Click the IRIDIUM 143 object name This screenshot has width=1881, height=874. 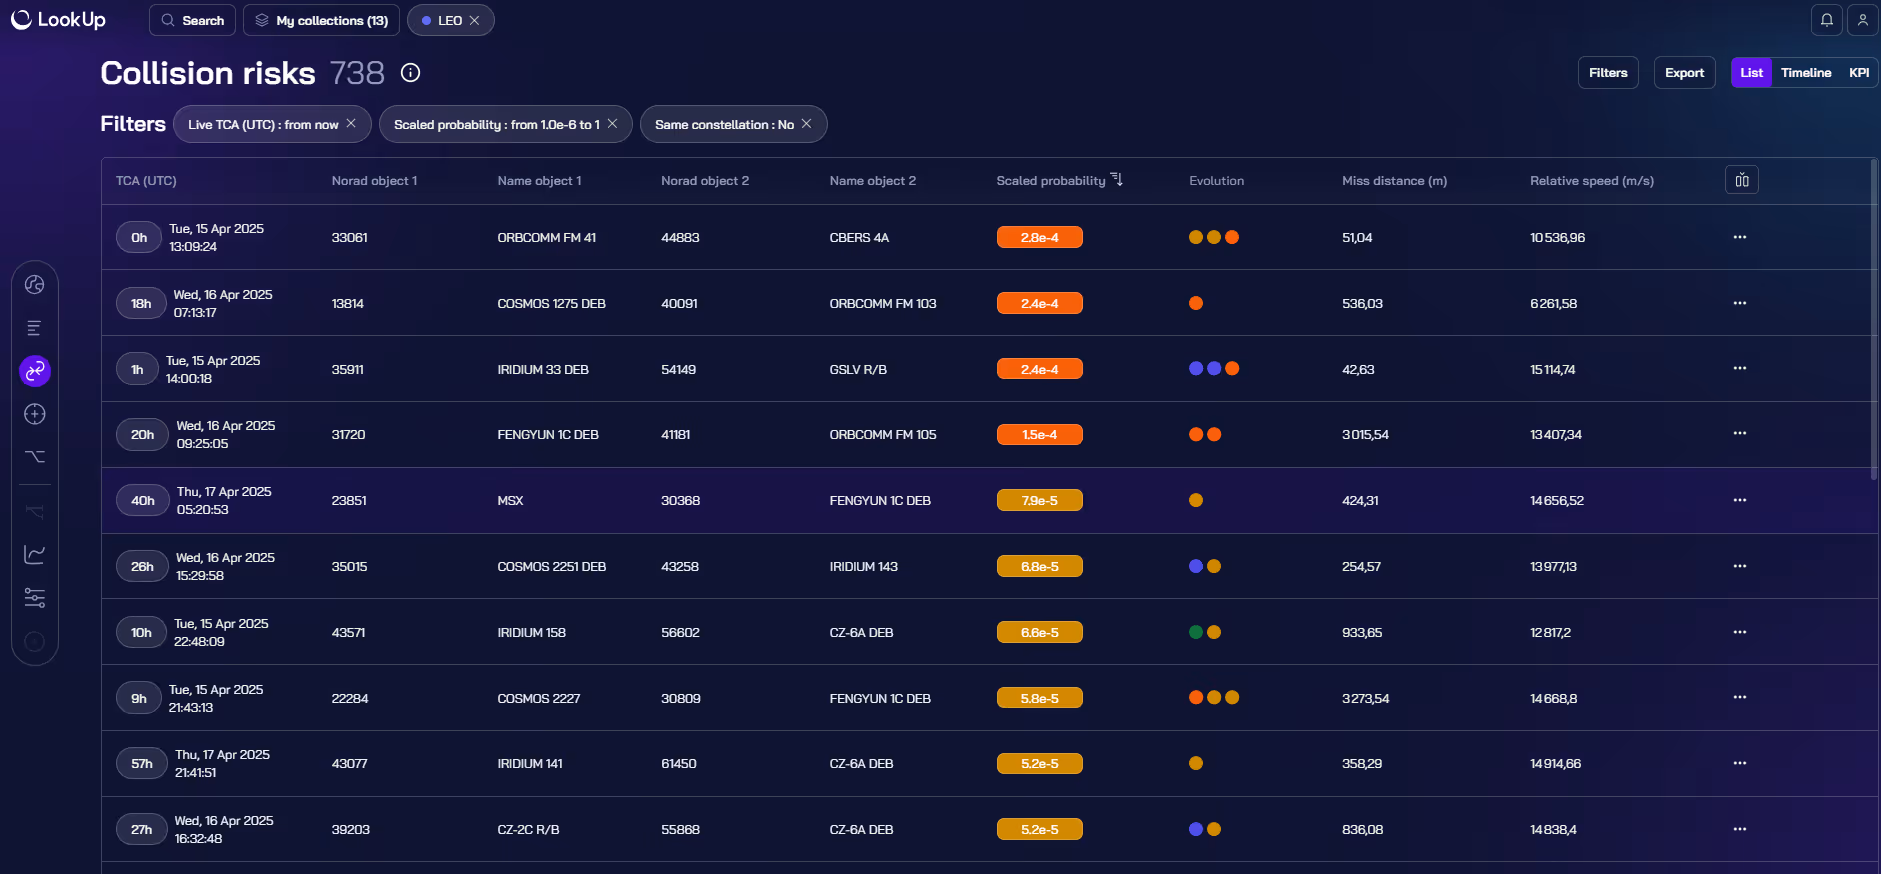point(864,566)
